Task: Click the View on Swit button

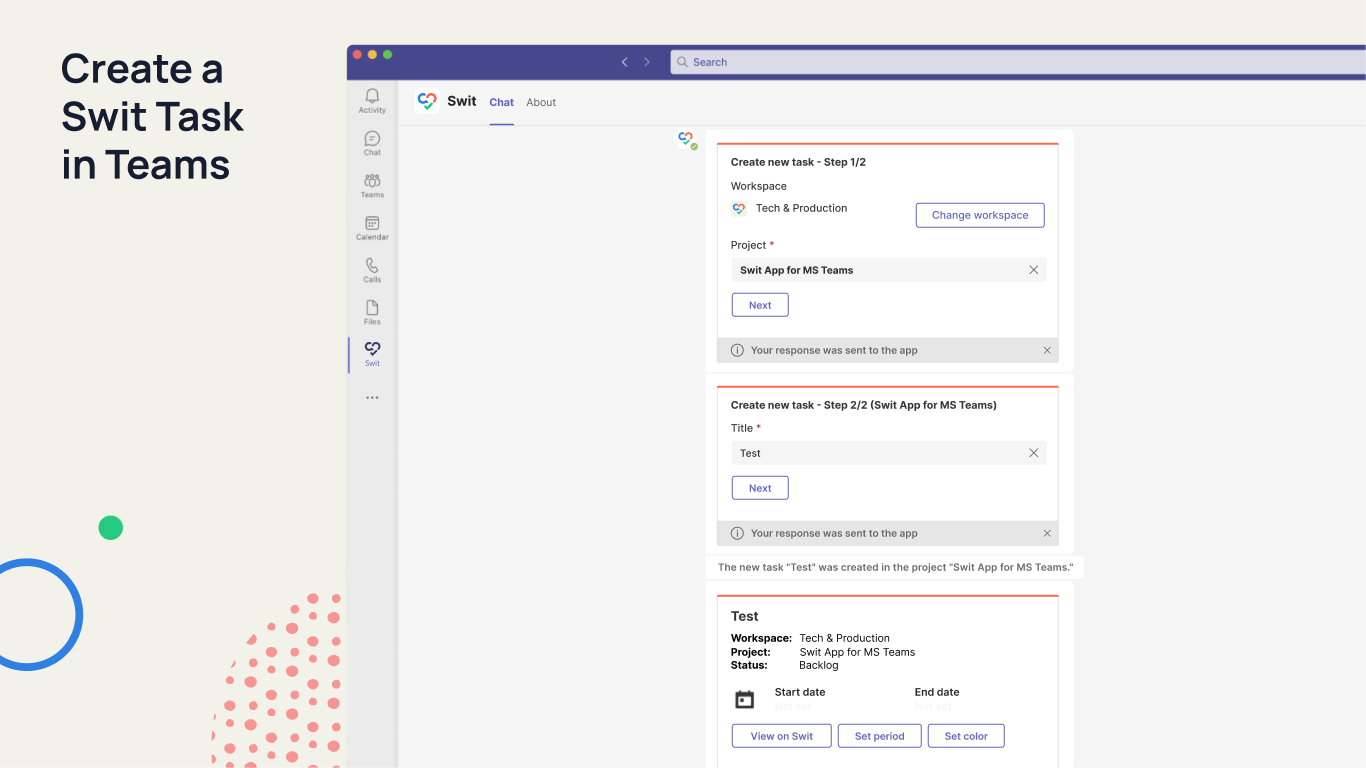Action: click(x=782, y=736)
